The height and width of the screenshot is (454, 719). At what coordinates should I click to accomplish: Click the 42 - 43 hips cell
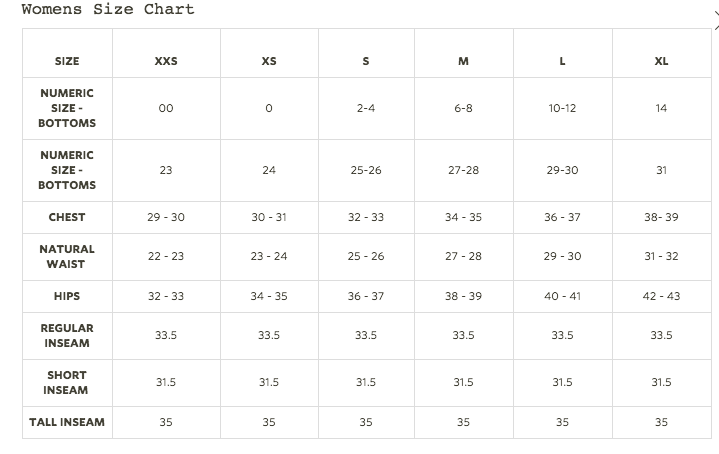point(661,296)
